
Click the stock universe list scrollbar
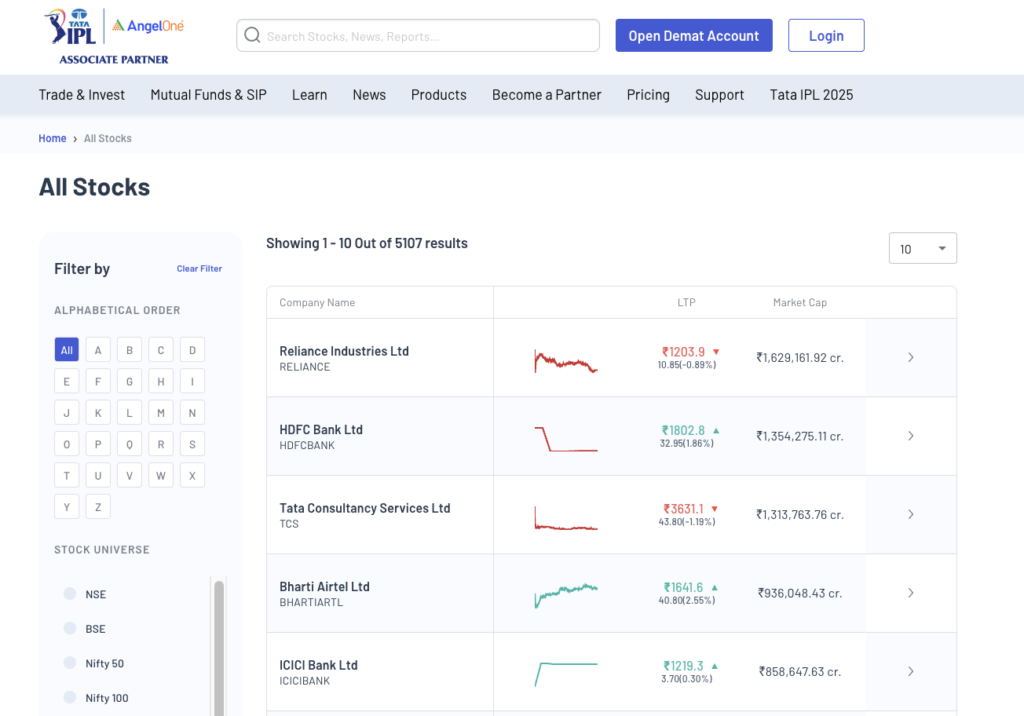tap(219, 647)
